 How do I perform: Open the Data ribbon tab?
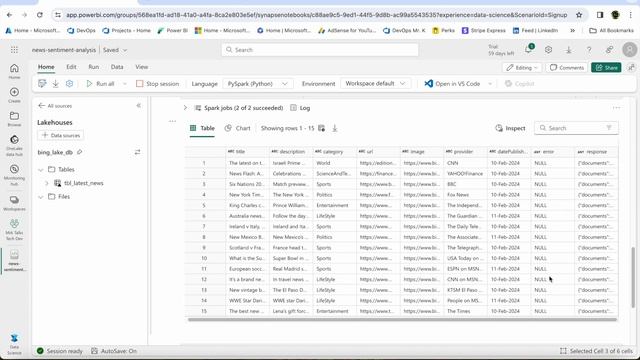tap(117, 67)
